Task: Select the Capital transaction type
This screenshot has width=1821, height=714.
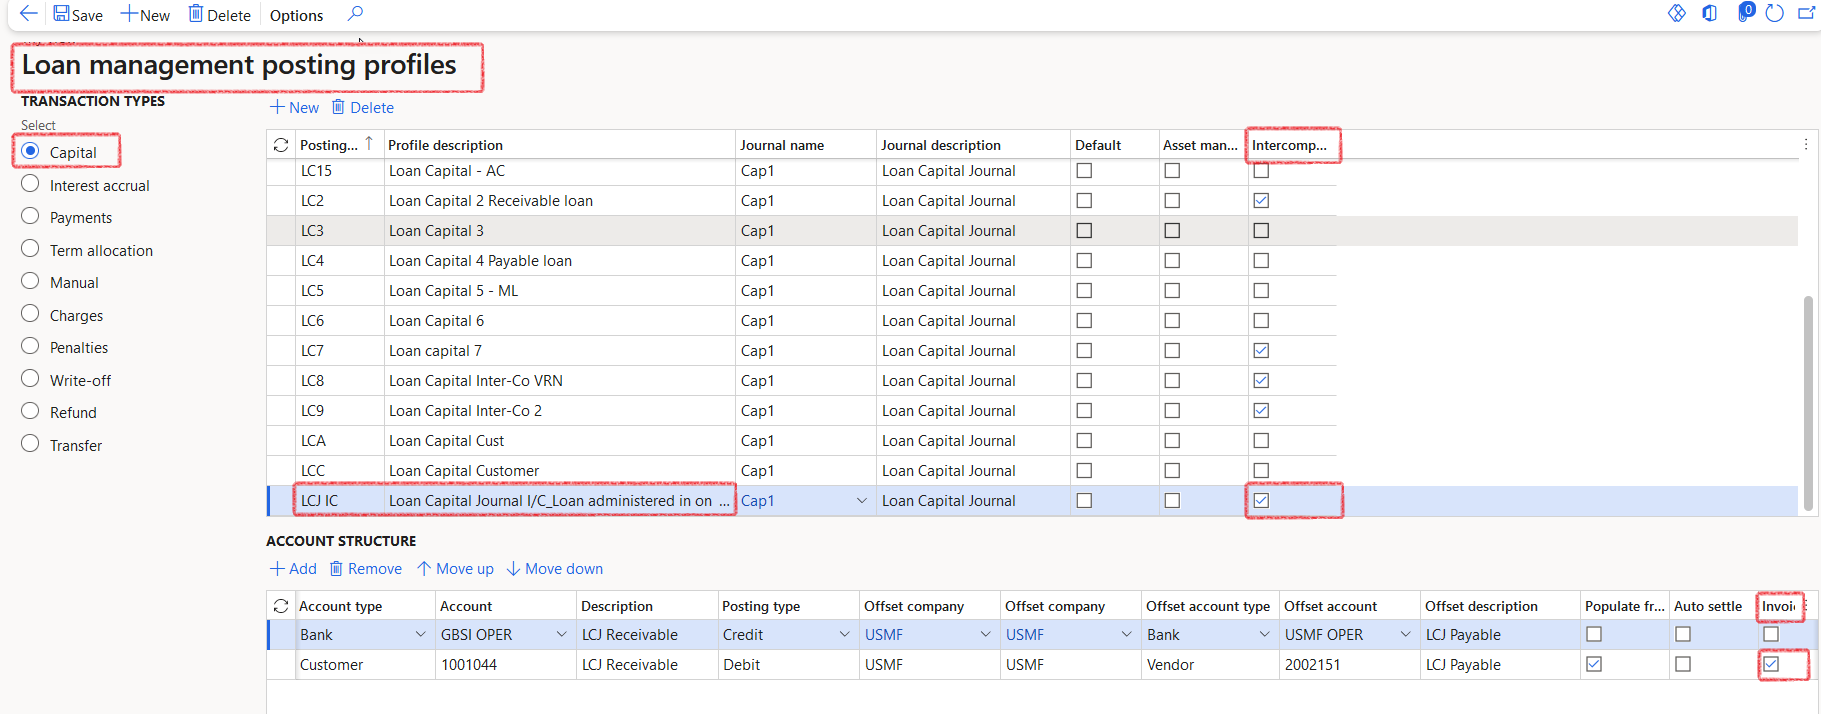Action: coord(31,151)
